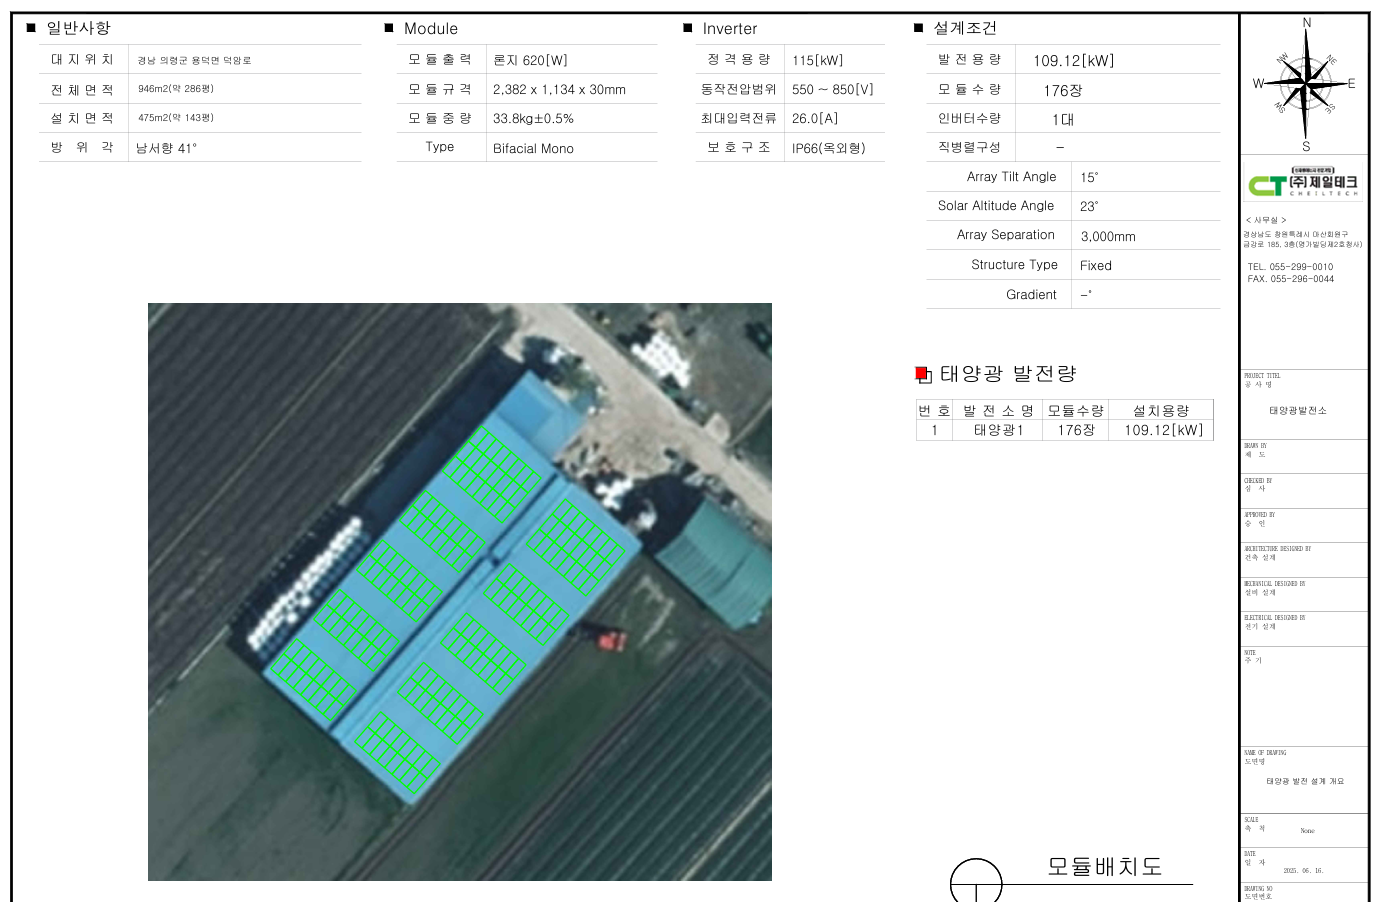This screenshot has width=1373, height=902.
Task: Select the Bifacial Mono type cell
Action: tap(533, 148)
